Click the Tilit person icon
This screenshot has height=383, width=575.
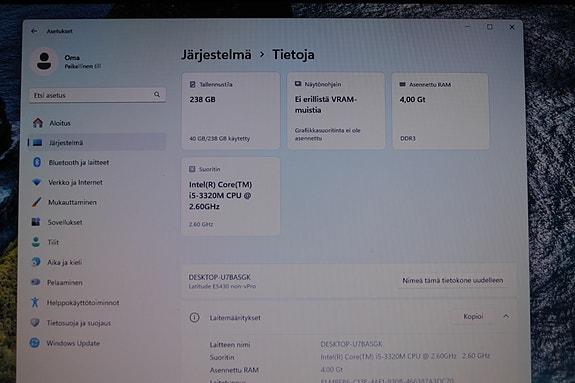point(36,242)
